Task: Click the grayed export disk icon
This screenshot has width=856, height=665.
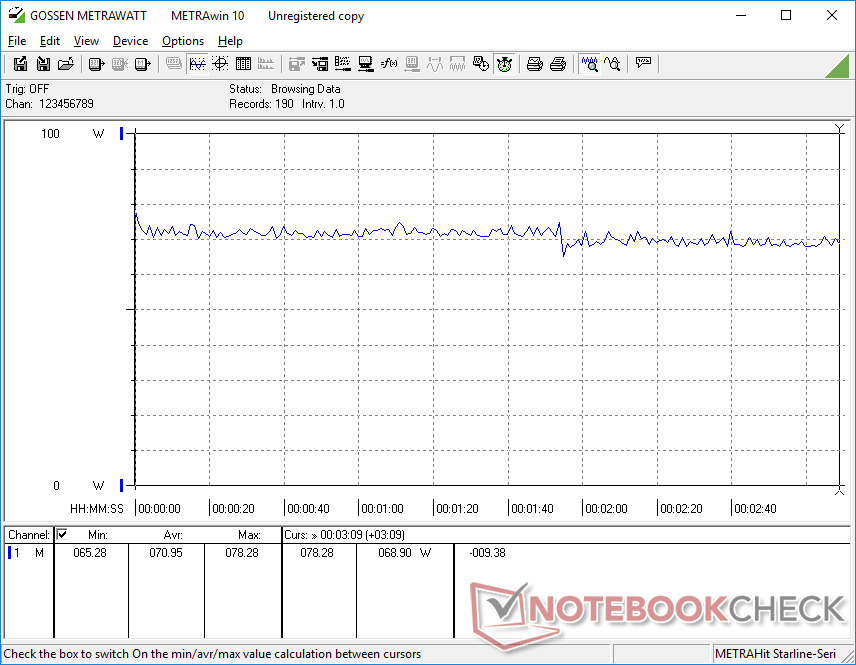Action: [x=296, y=64]
